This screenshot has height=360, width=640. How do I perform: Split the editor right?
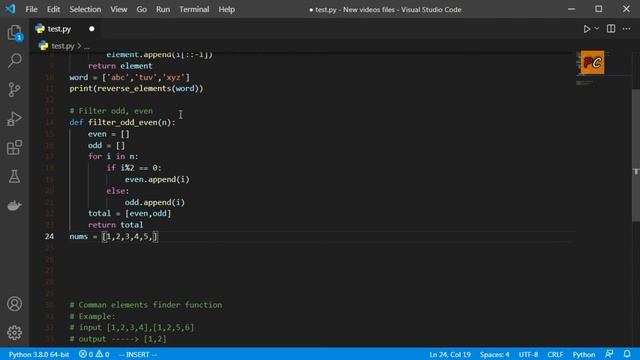point(611,29)
